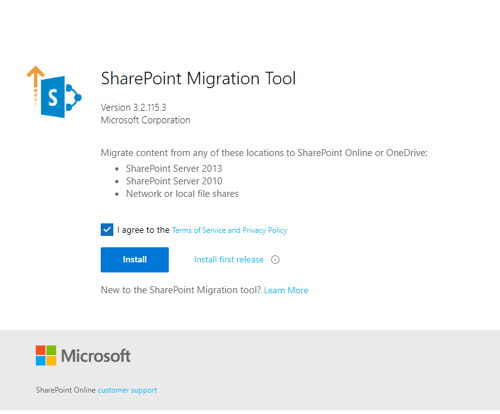The image size is (500, 414).
Task: Uncheck the I agree to the terms checkbox
Action: [x=107, y=230]
